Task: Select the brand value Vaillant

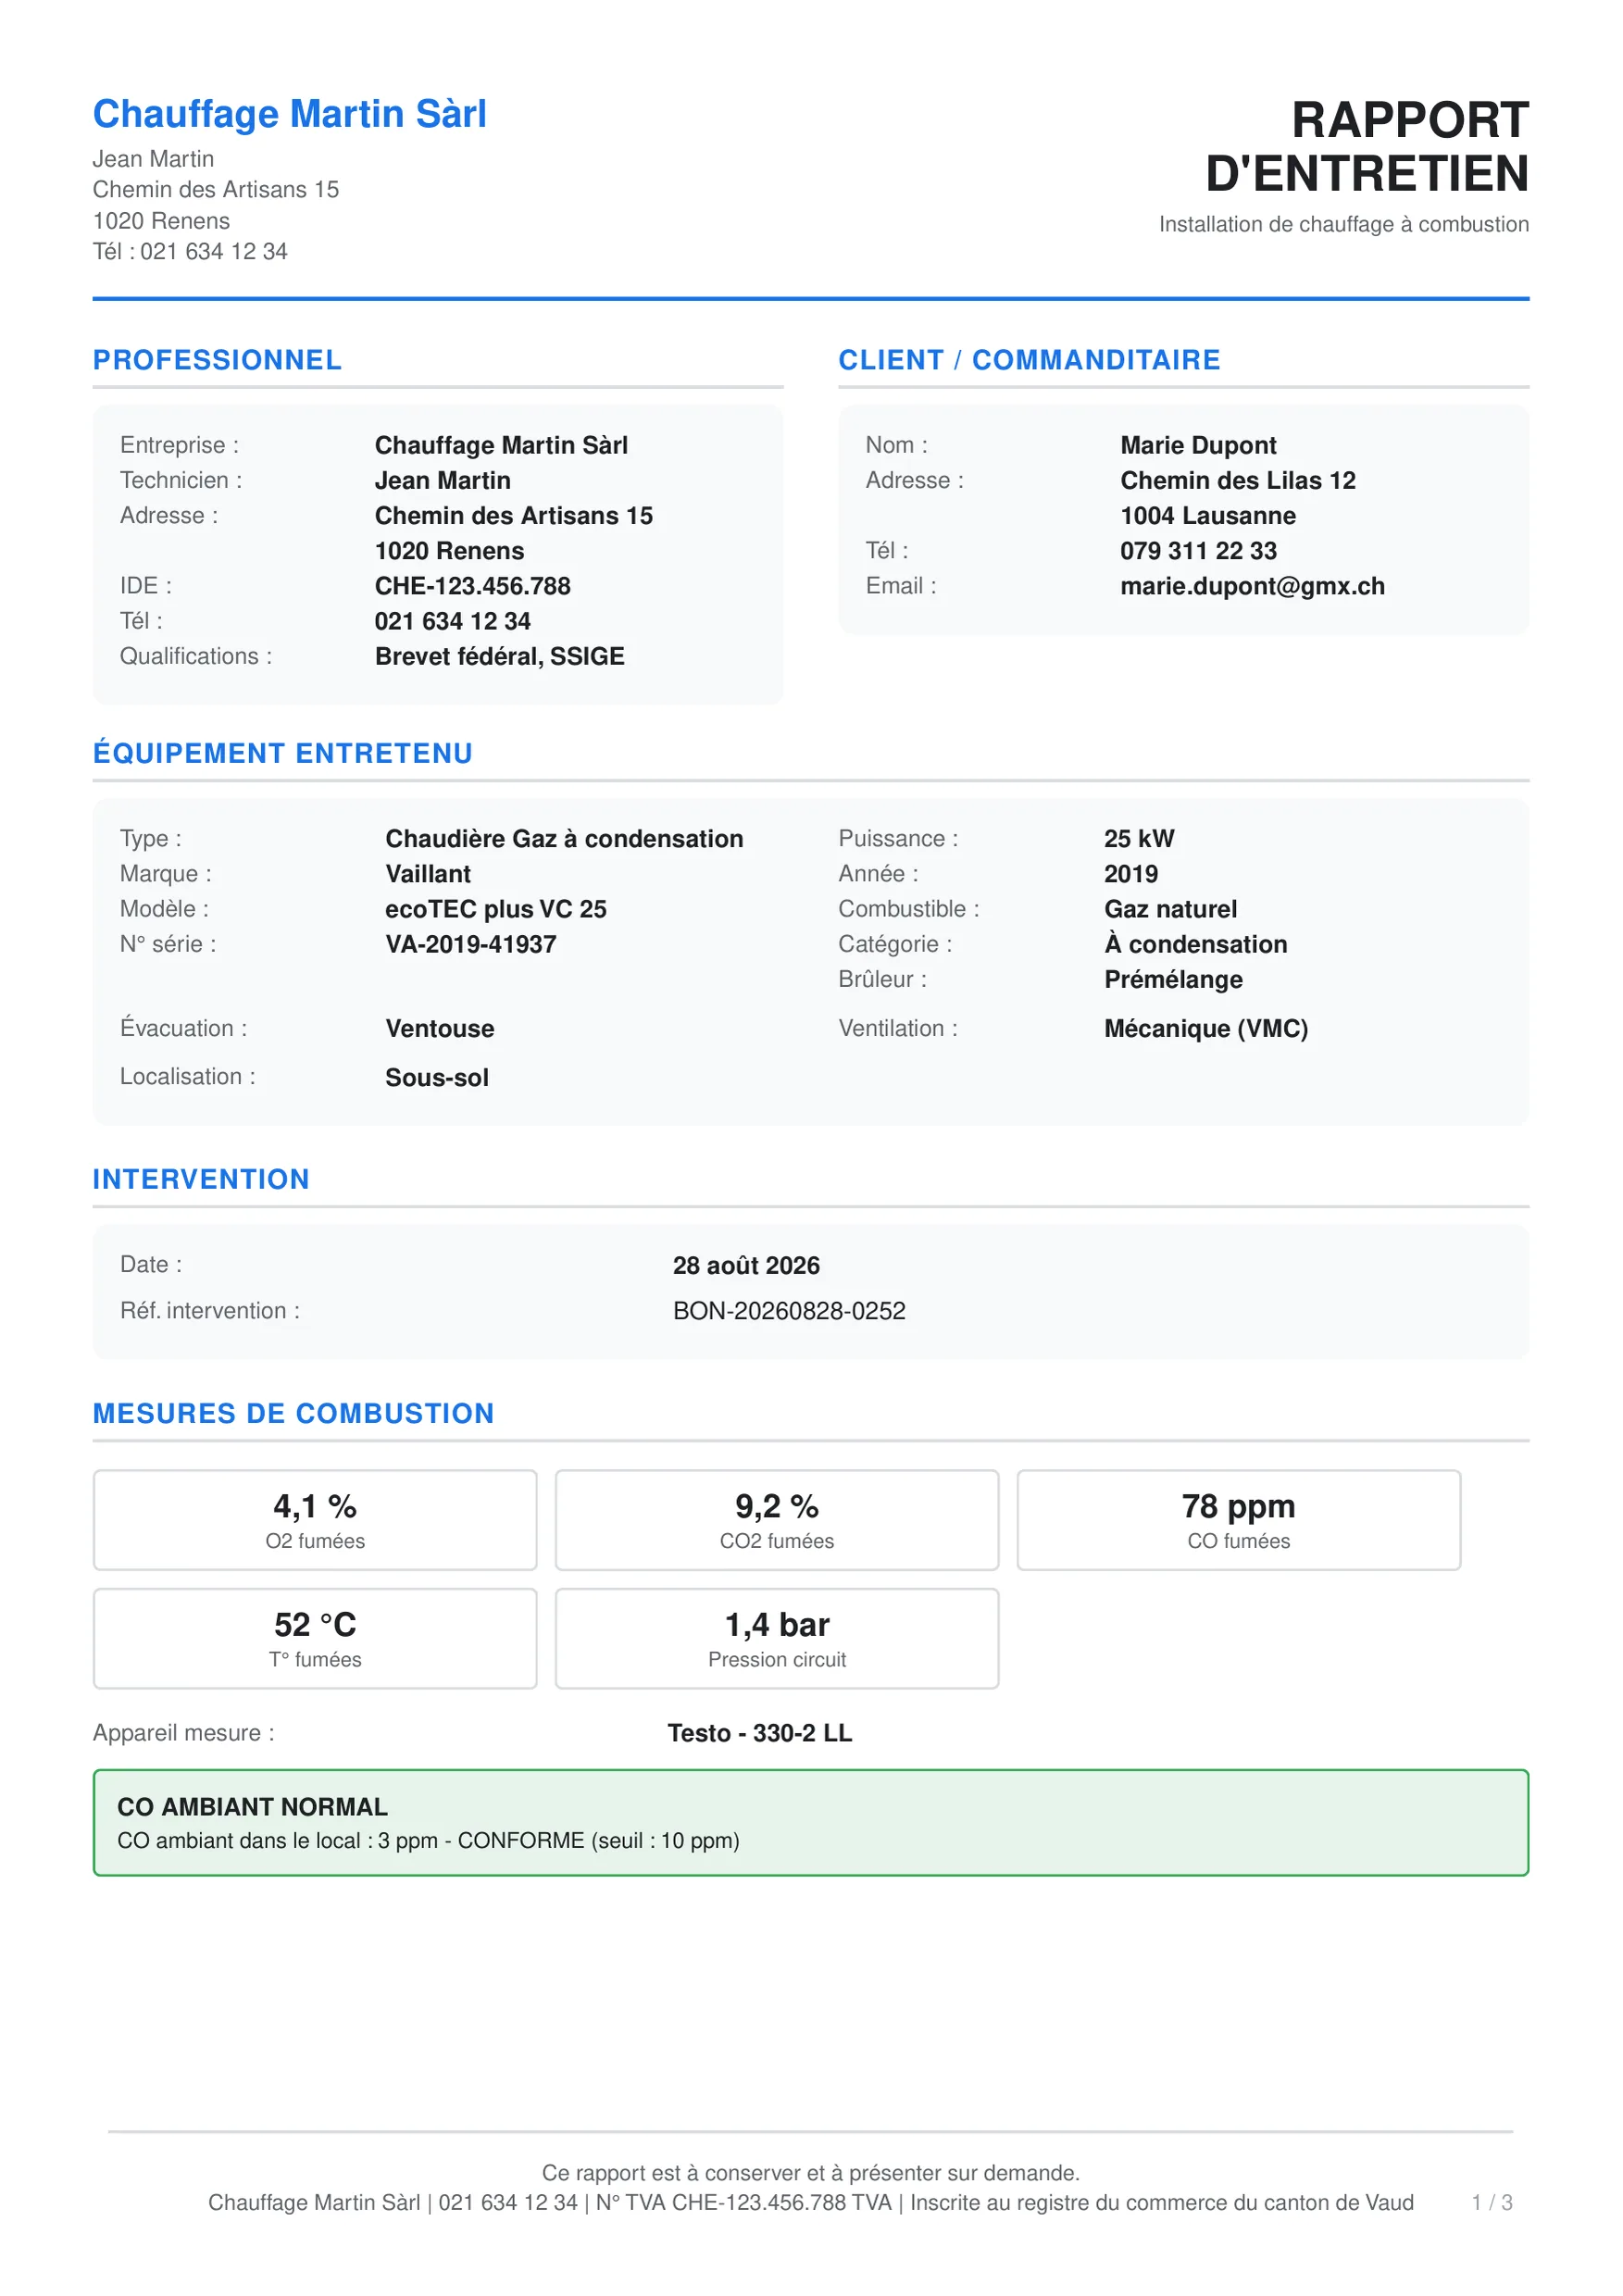Action: 428,874
